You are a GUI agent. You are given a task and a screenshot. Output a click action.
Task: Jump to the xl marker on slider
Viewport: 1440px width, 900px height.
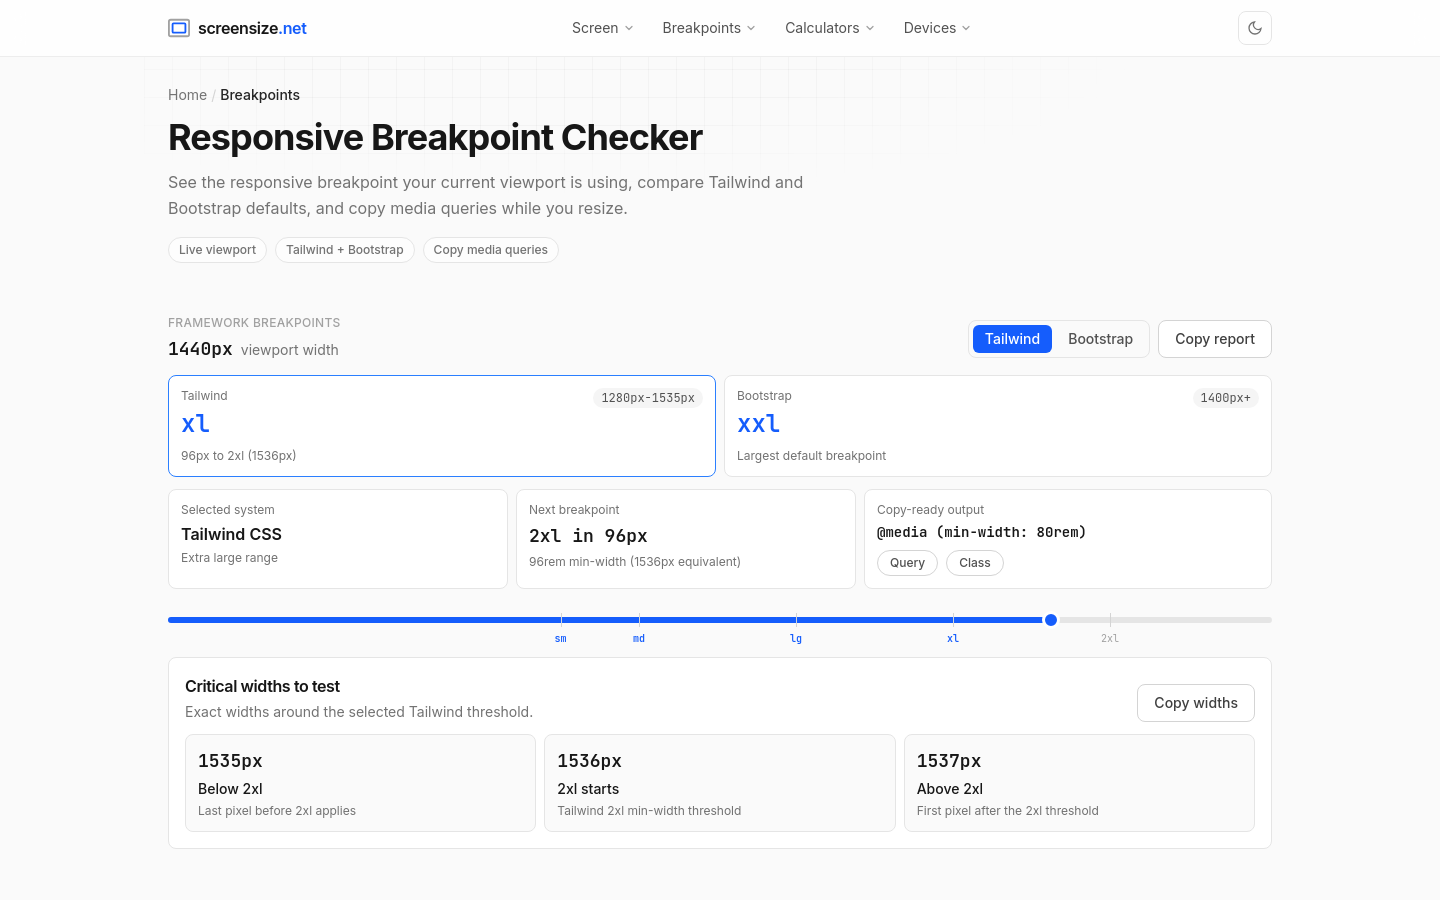(x=953, y=638)
